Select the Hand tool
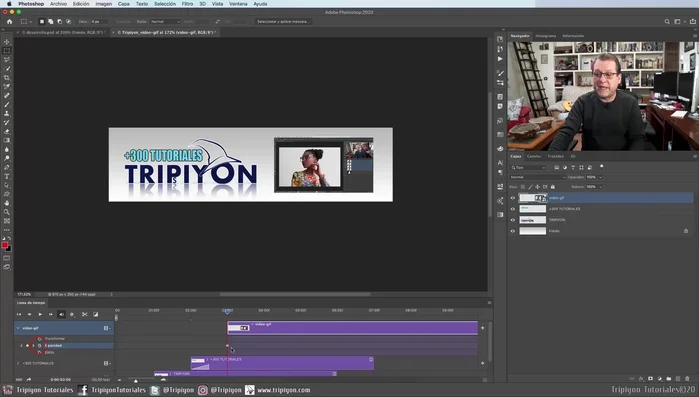This screenshot has height=397, width=699. (x=7, y=203)
